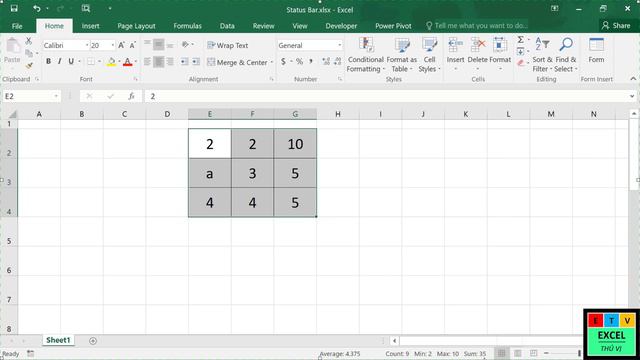Apply red Font Color
Image resolution: width=640 pixels, height=360 pixels.
pos(127,62)
